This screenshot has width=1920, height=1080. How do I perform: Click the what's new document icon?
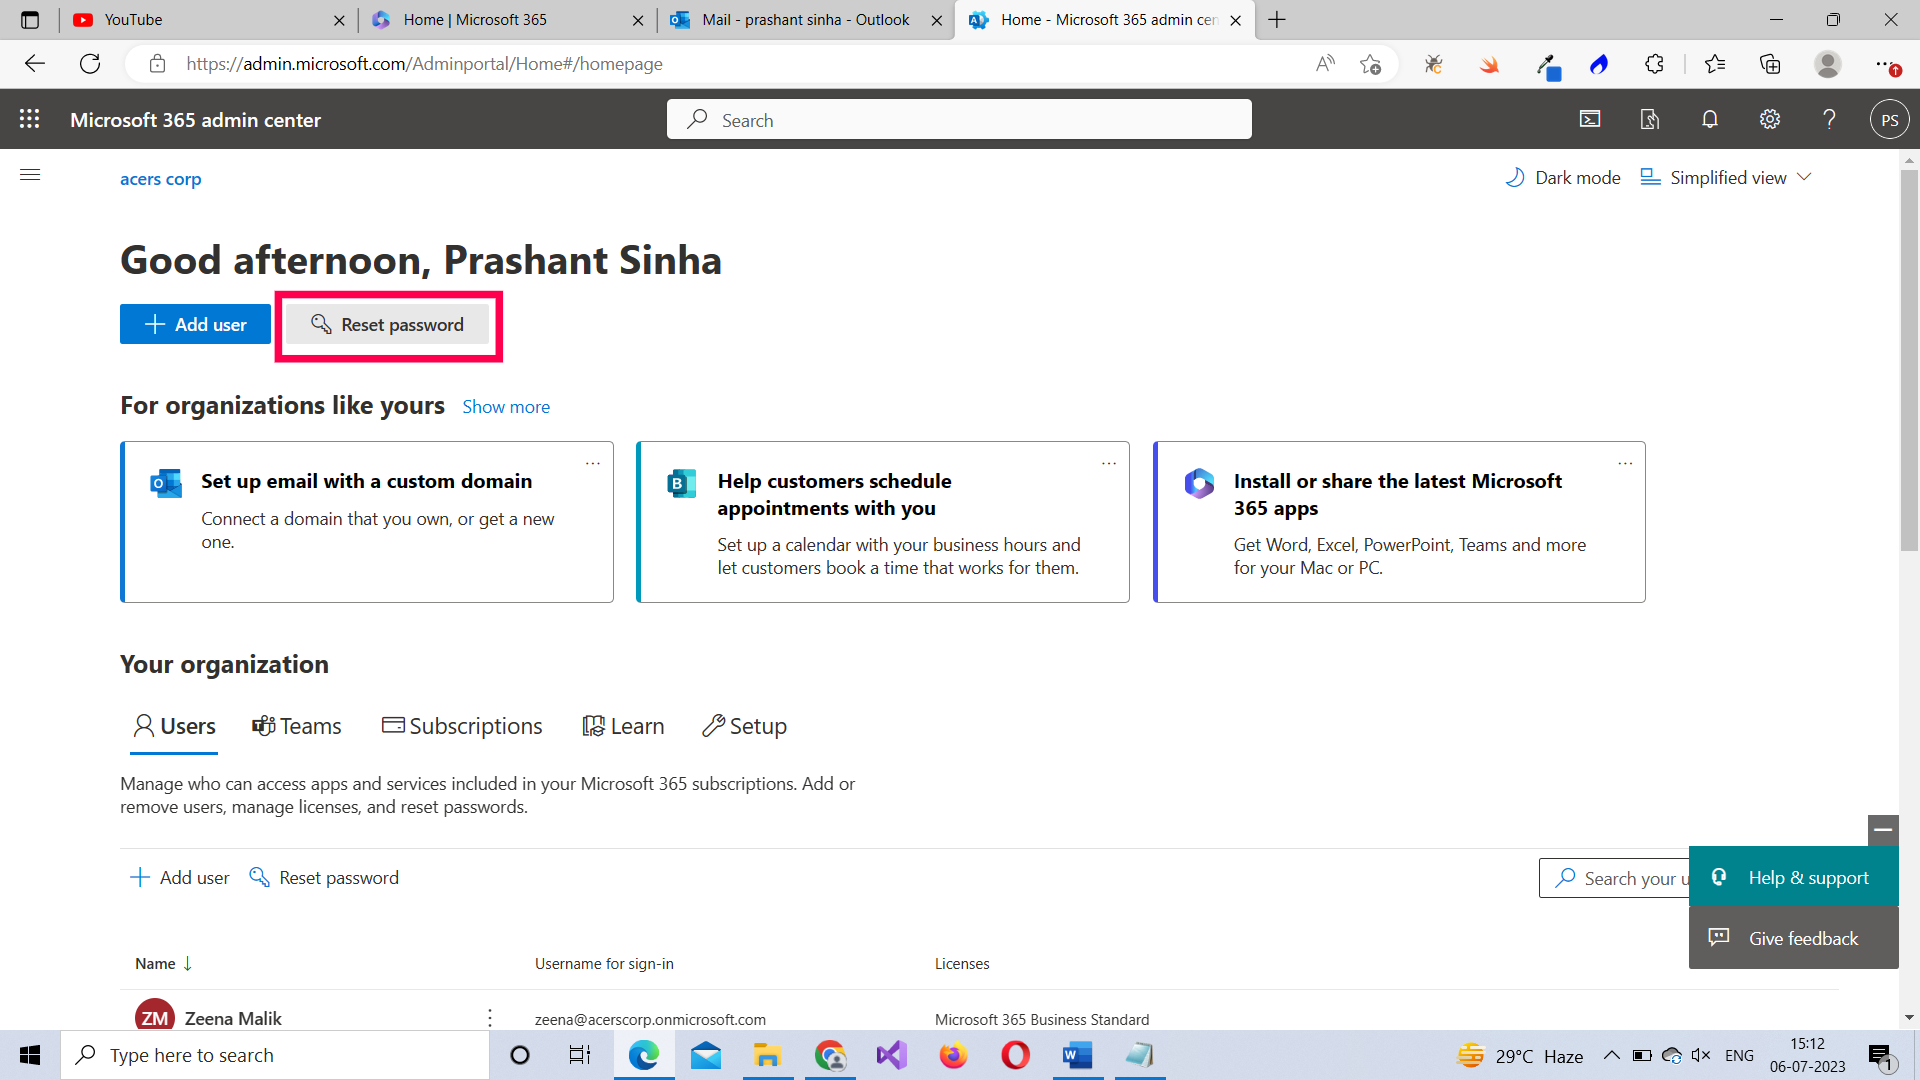(1650, 119)
